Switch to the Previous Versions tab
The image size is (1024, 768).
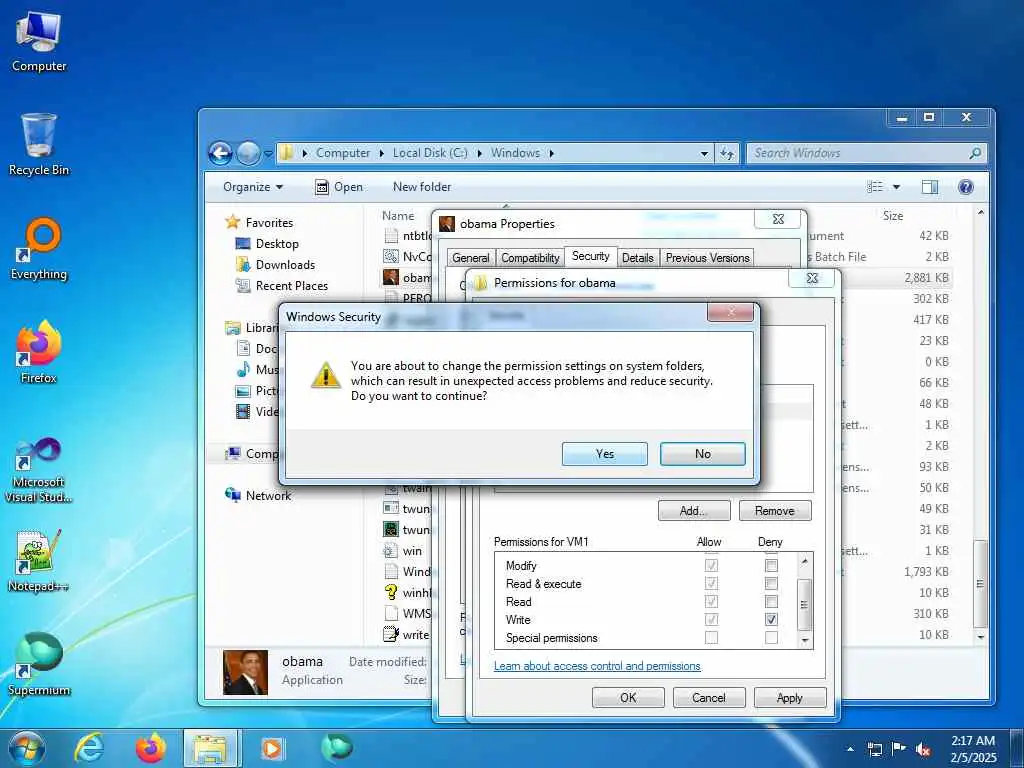(x=707, y=258)
